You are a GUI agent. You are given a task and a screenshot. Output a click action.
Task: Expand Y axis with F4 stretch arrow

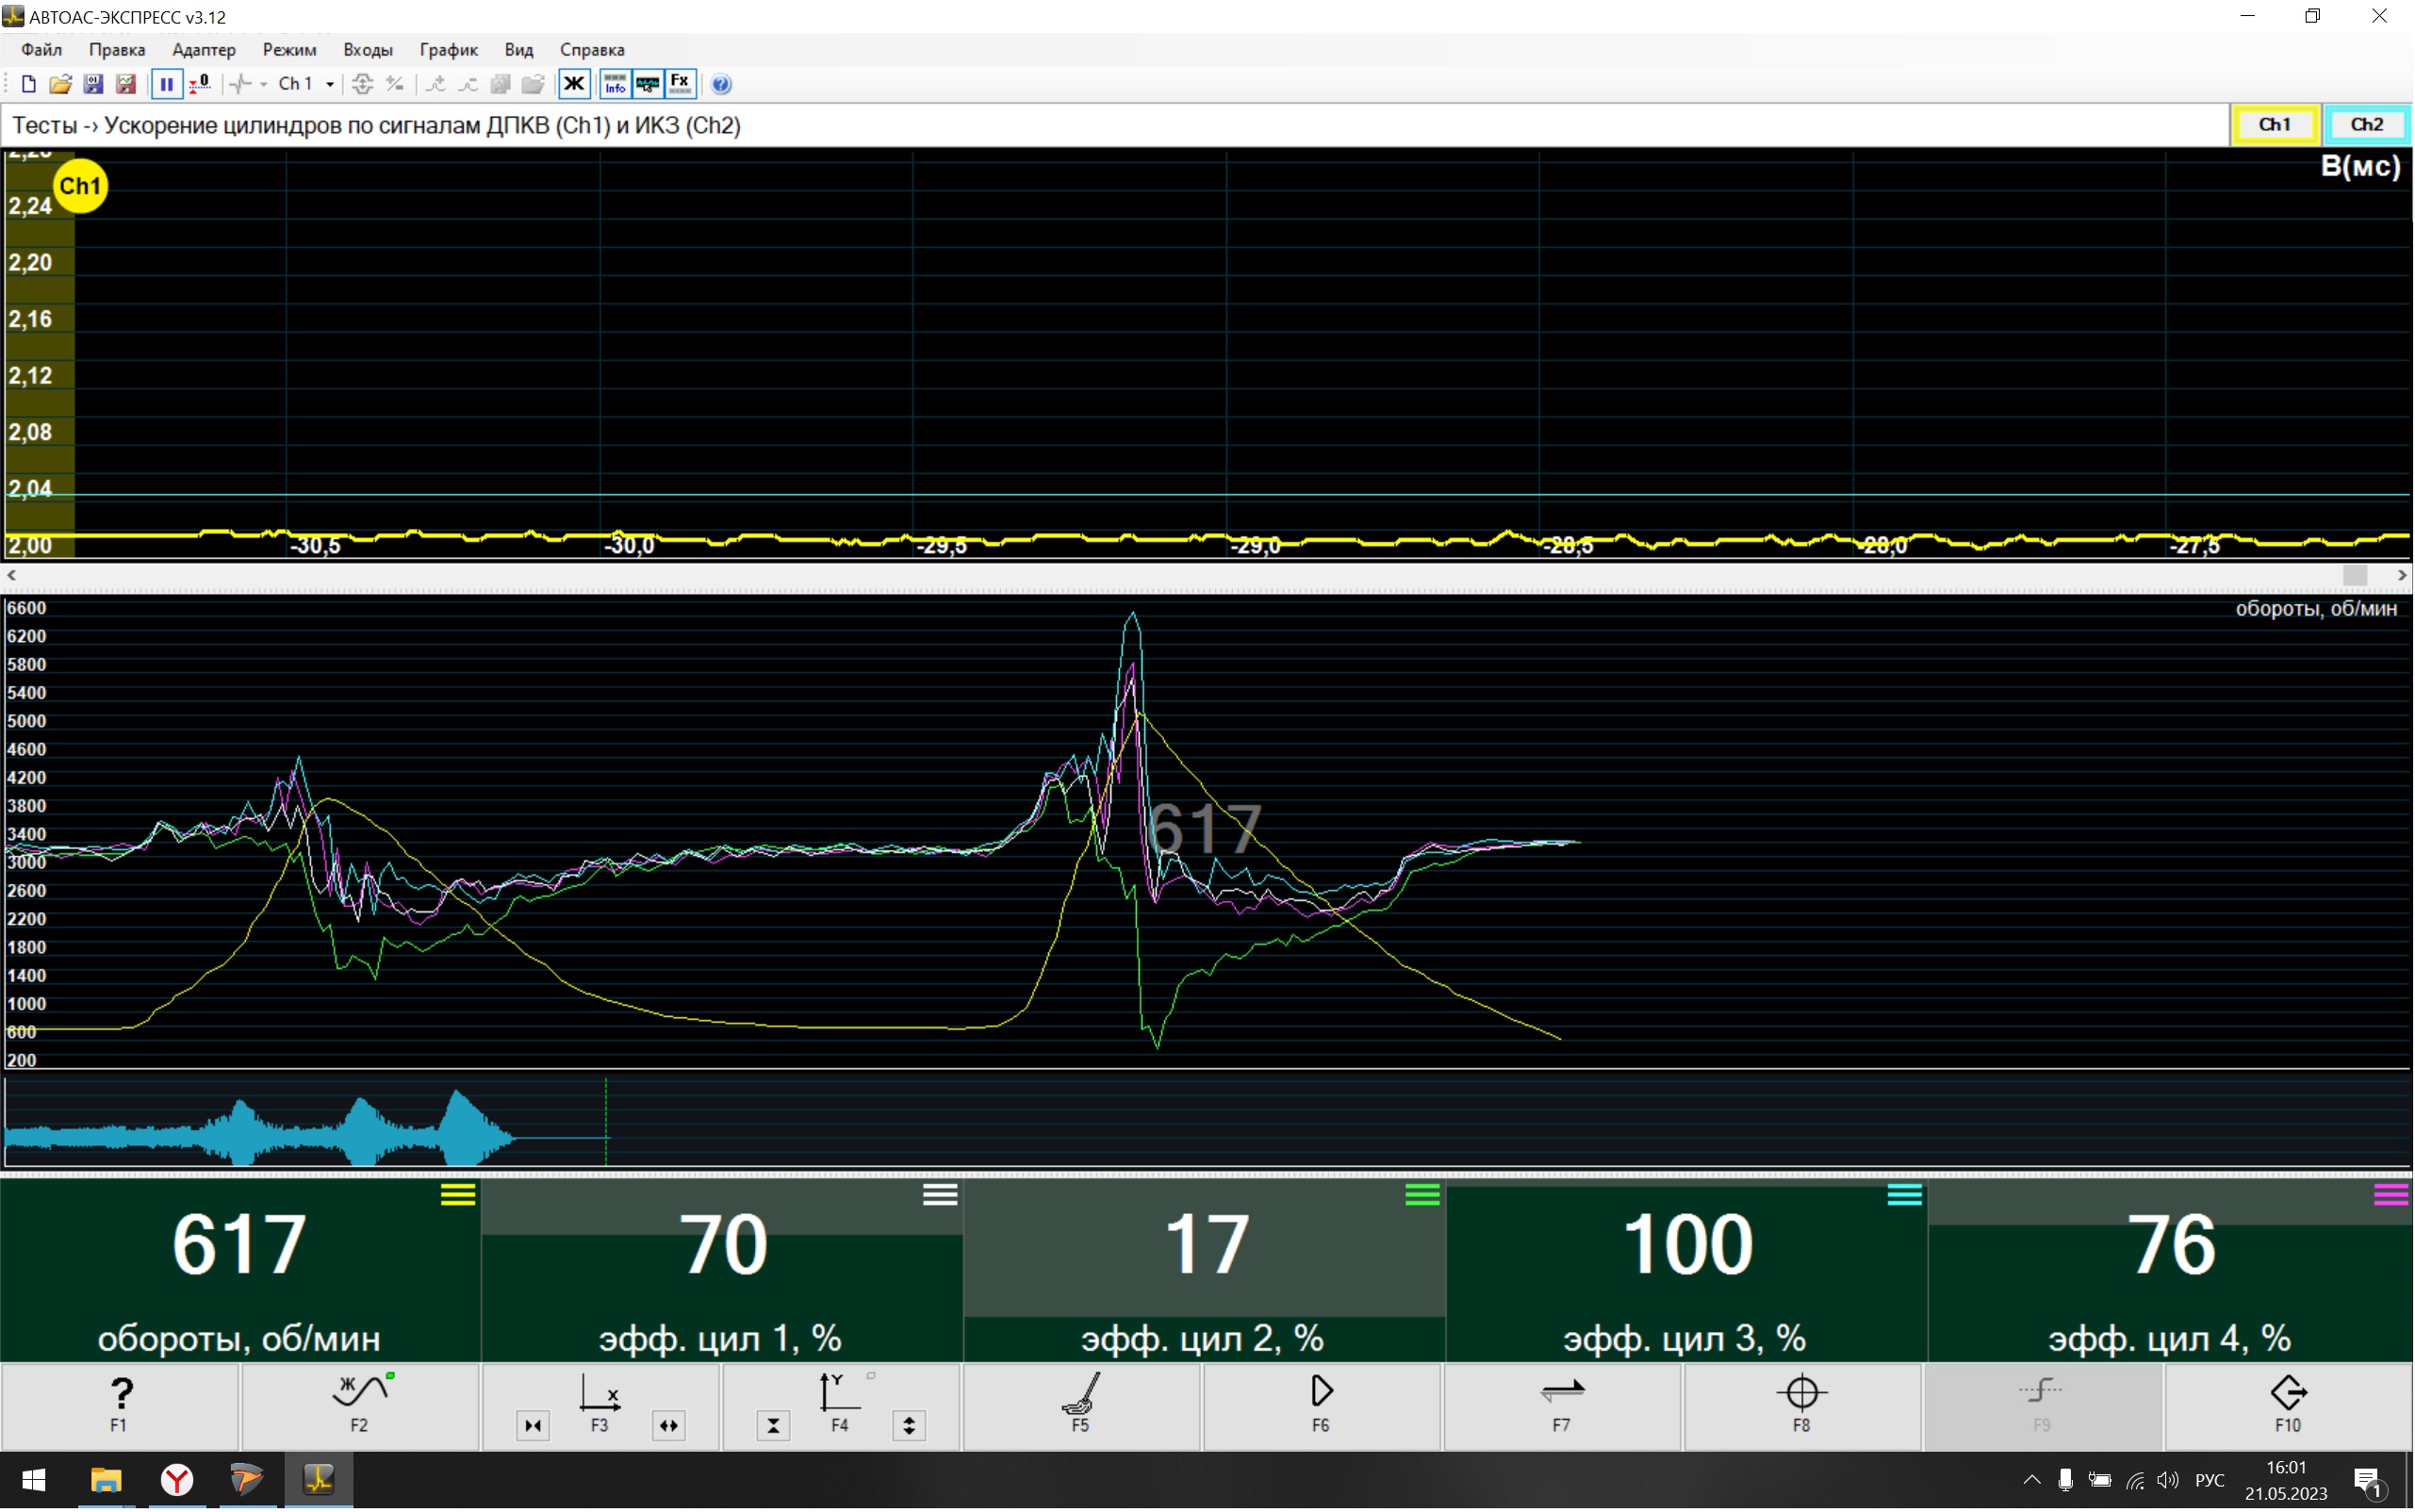pyautogui.click(x=909, y=1426)
